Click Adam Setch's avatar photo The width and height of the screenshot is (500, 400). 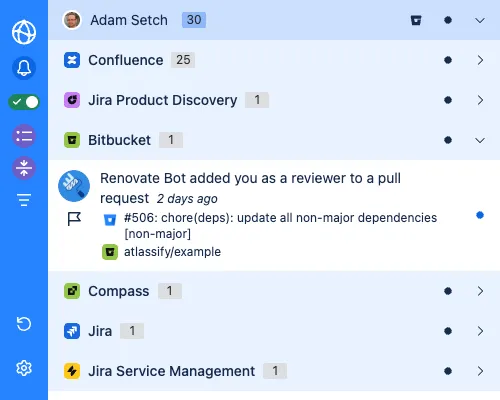72,20
